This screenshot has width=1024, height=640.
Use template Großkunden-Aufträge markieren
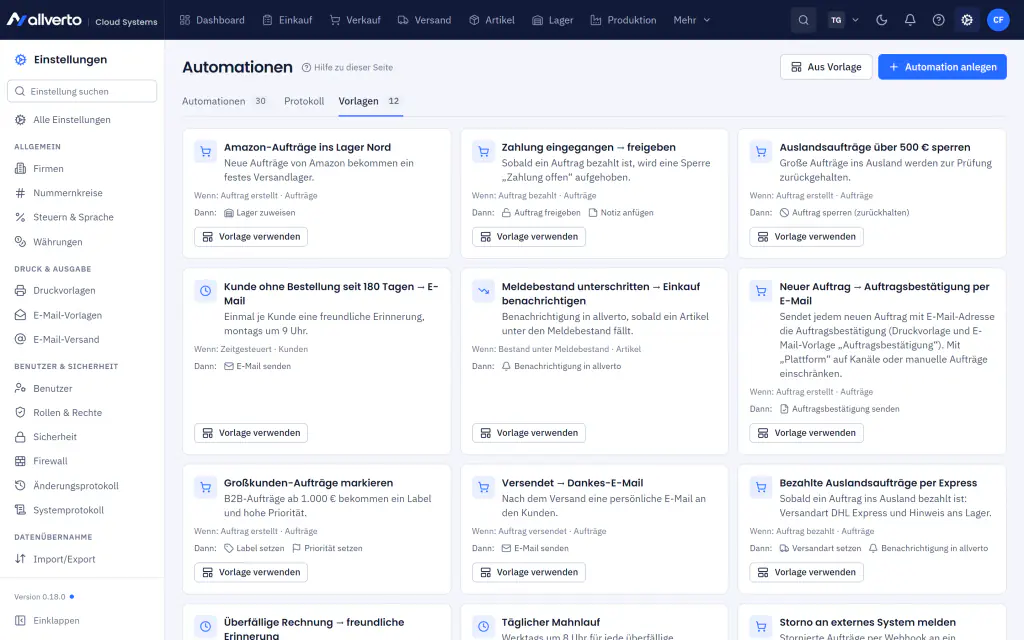point(251,572)
